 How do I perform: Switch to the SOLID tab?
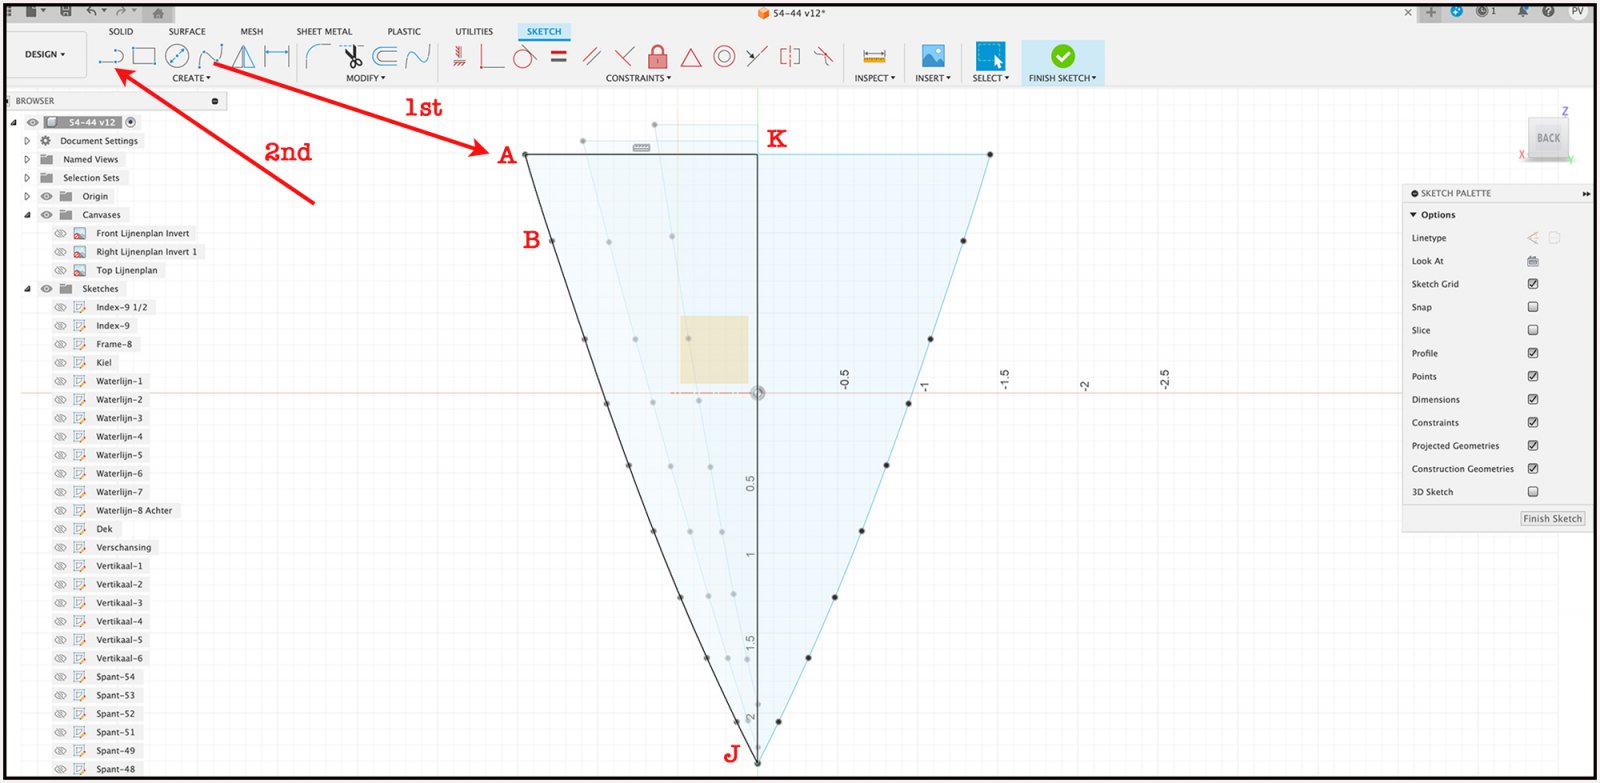tap(121, 32)
